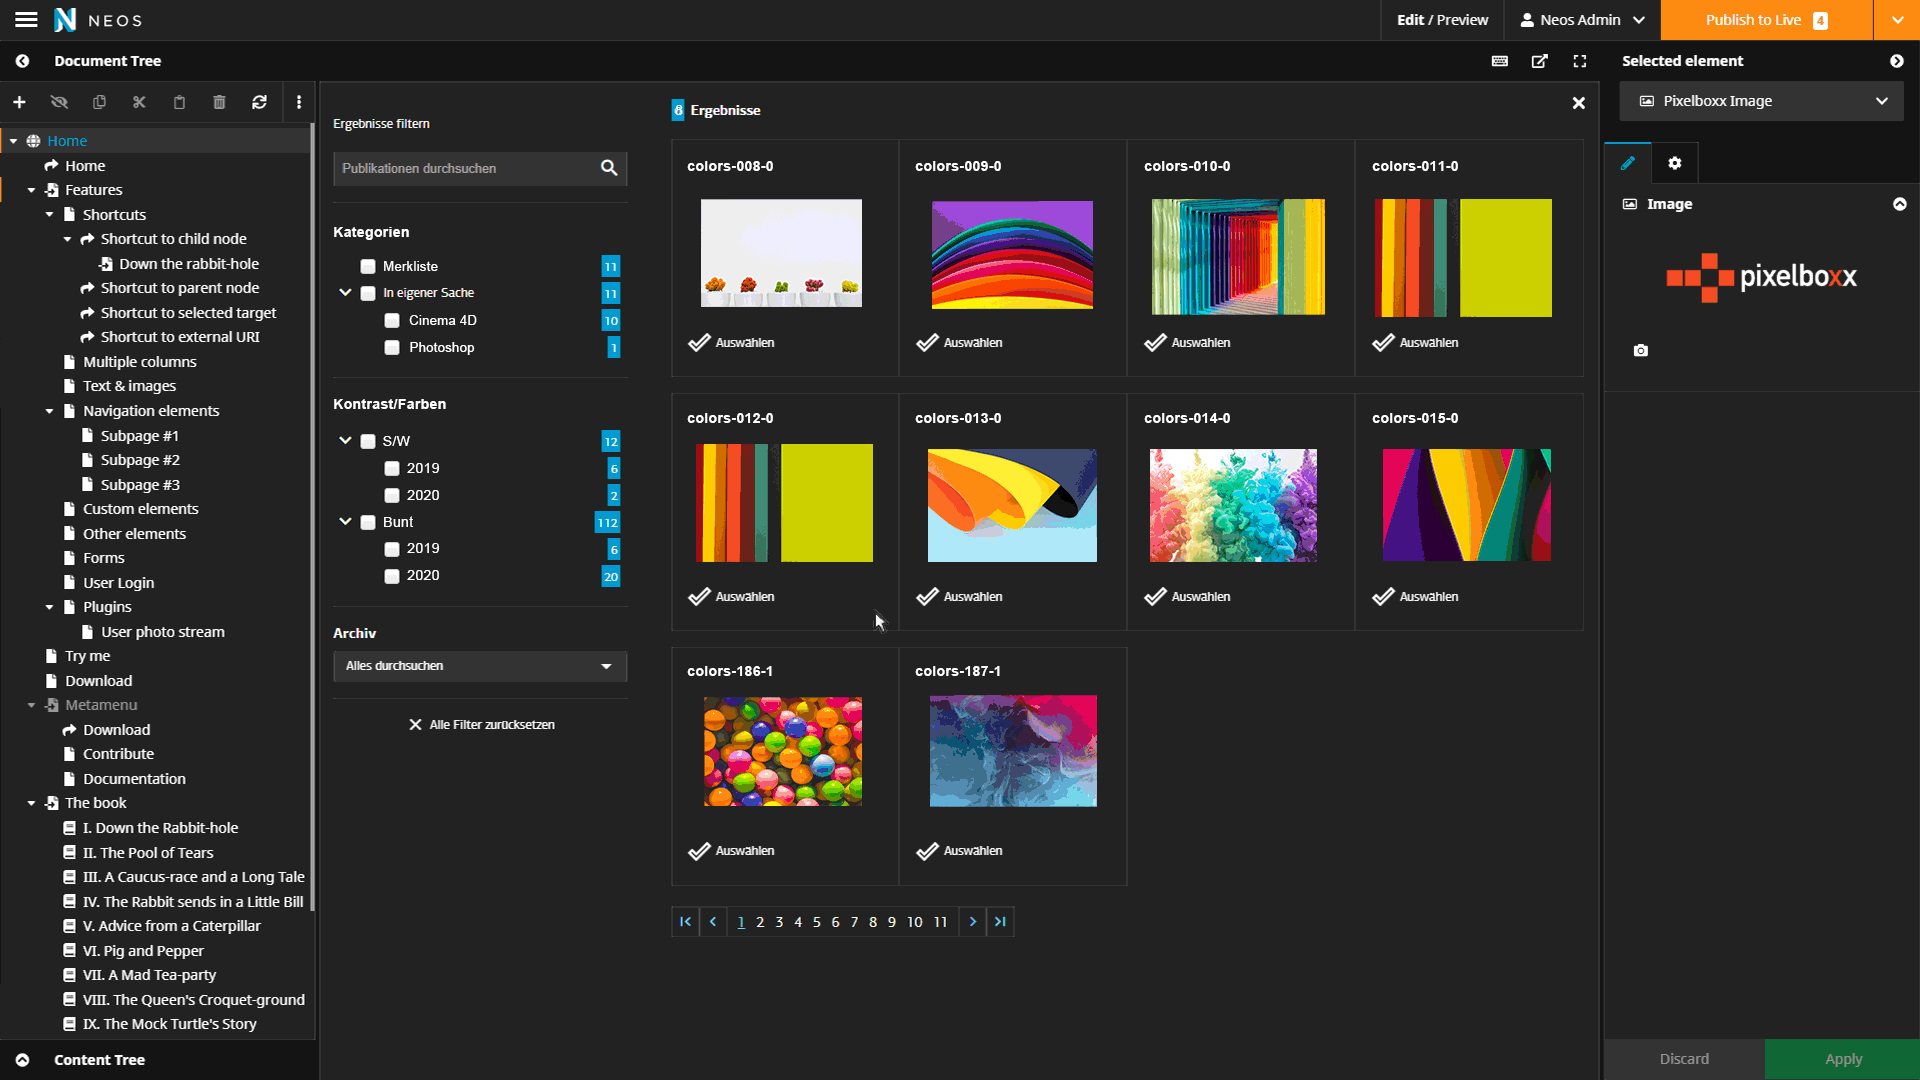Select the colors-014-0 powder thumbnail
Viewport: 1920px width, 1080px height.
[1232, 505]
